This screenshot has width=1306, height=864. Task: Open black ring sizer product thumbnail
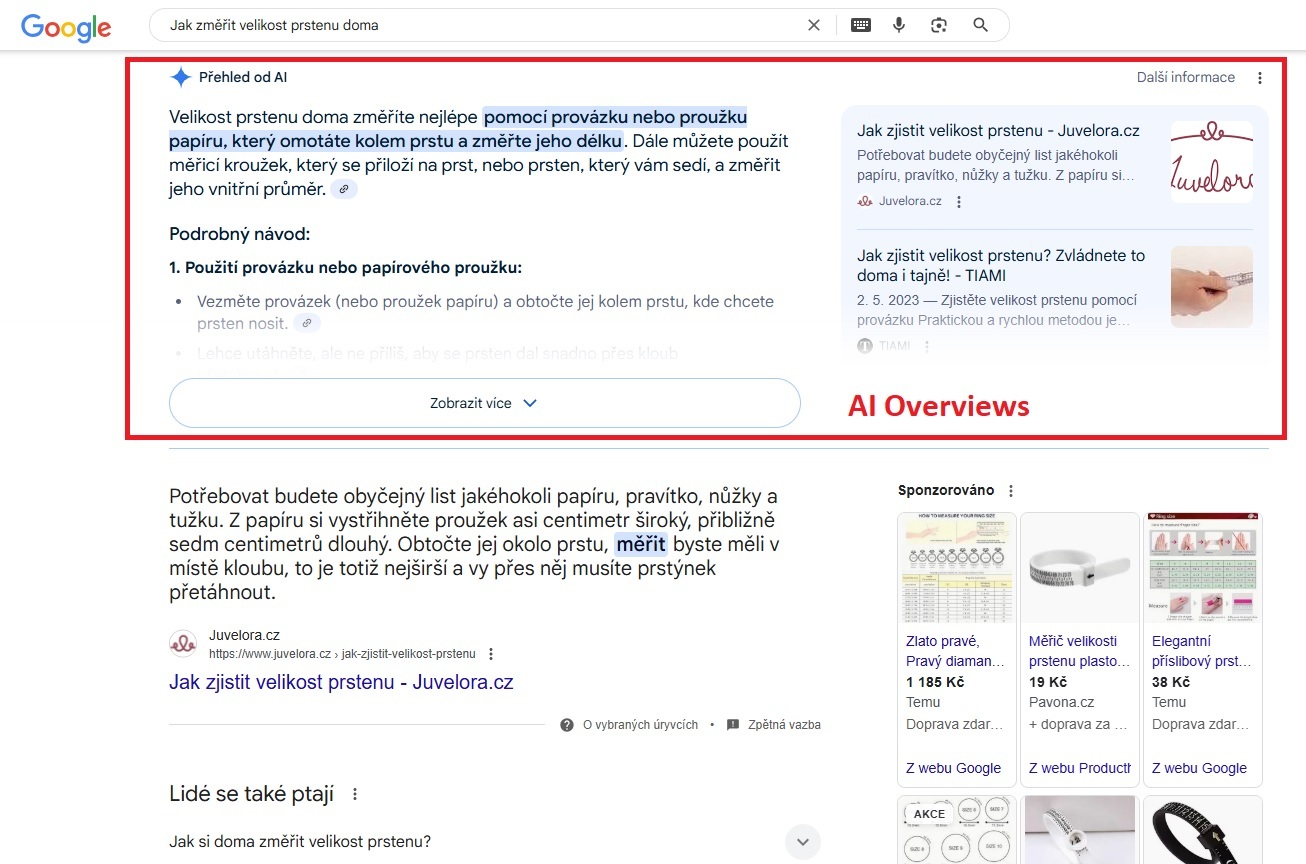1203,830
